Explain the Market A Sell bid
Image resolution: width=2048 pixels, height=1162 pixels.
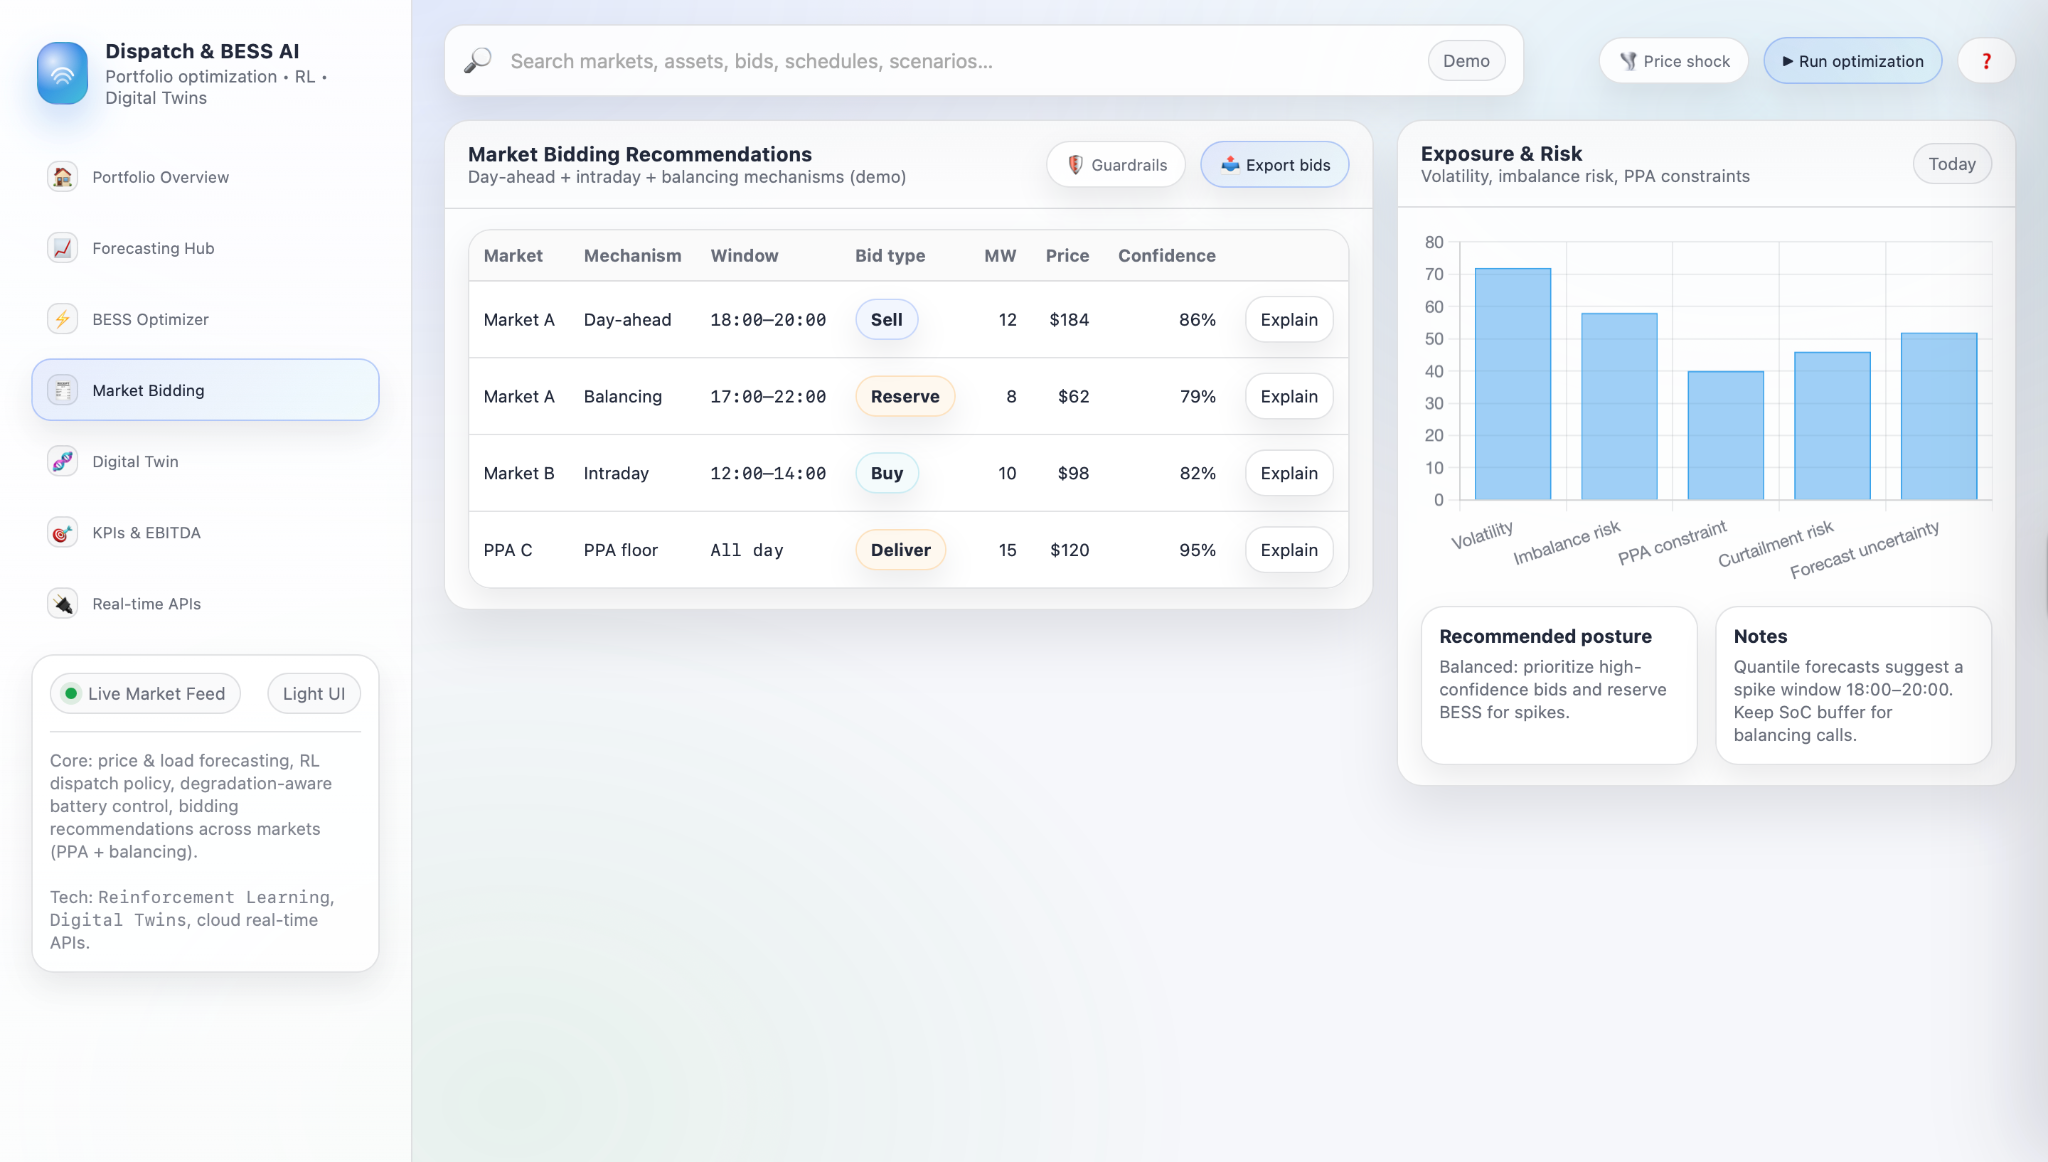pyautogui.click(x=1288, y=320)
